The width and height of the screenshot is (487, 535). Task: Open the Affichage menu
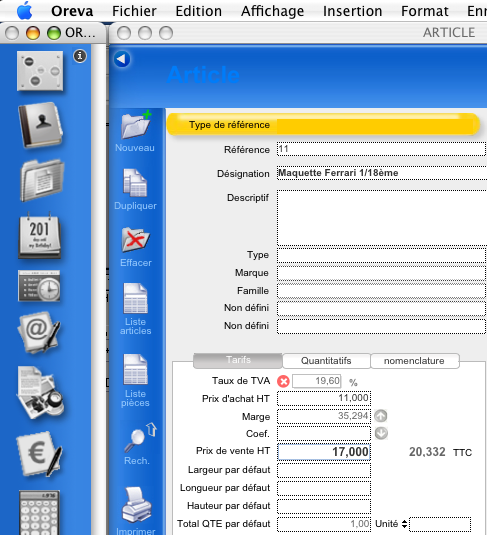(x=272, y=11)
